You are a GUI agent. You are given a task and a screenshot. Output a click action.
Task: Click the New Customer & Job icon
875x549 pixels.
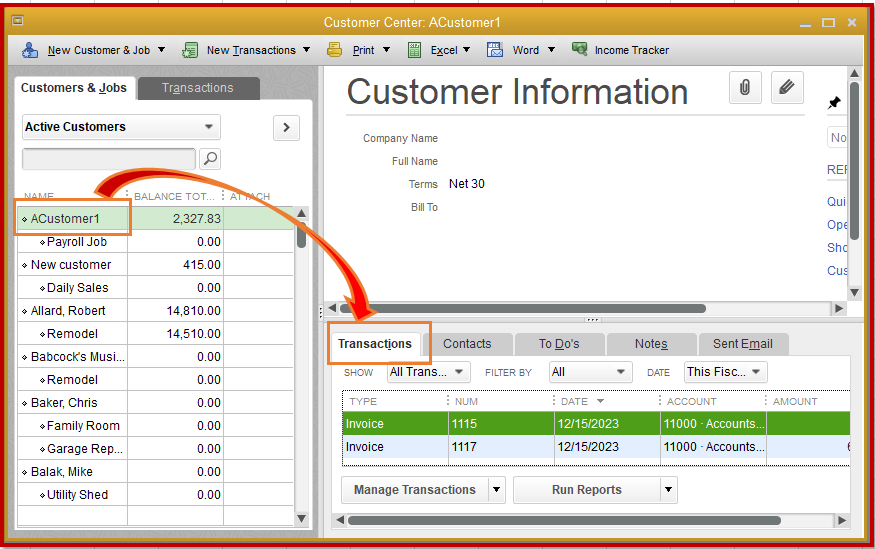pos(30,50)
